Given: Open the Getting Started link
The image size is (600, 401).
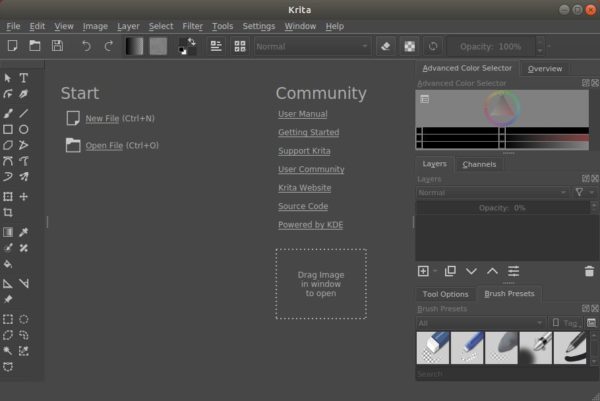Looking at the screenshot, I should click(x=308, y=132).
